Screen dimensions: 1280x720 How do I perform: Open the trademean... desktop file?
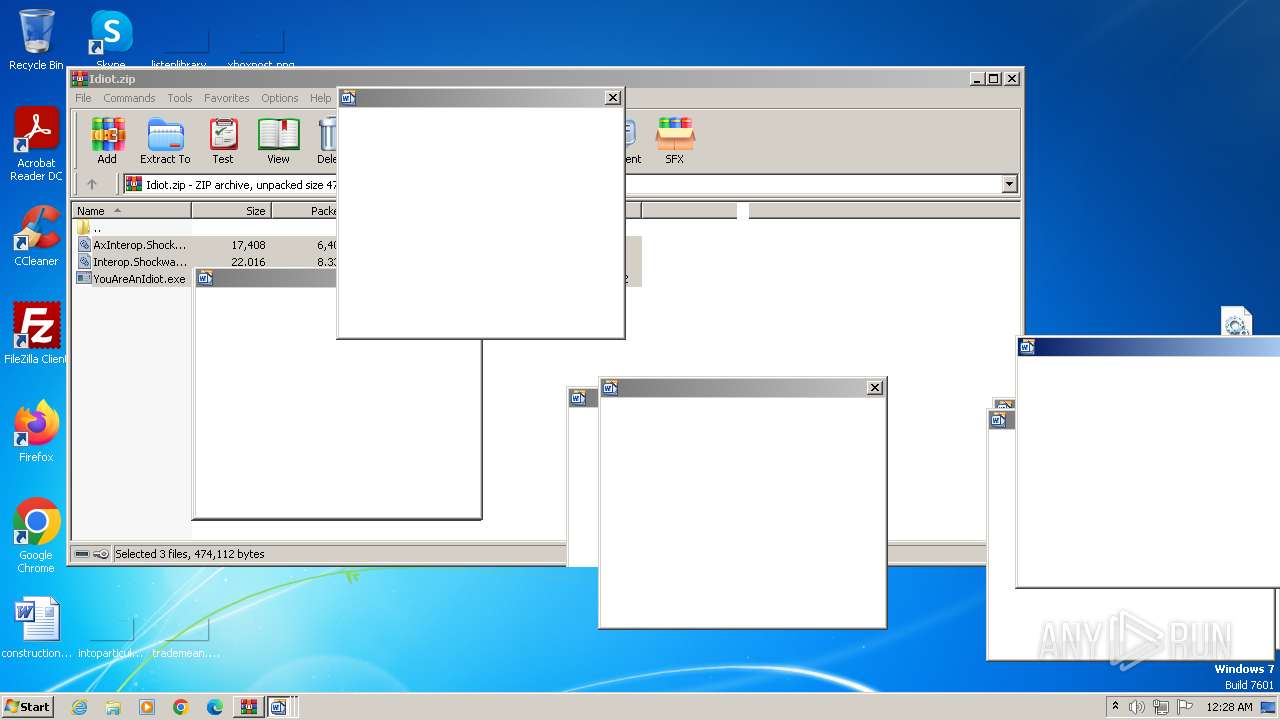coord(186,640)
